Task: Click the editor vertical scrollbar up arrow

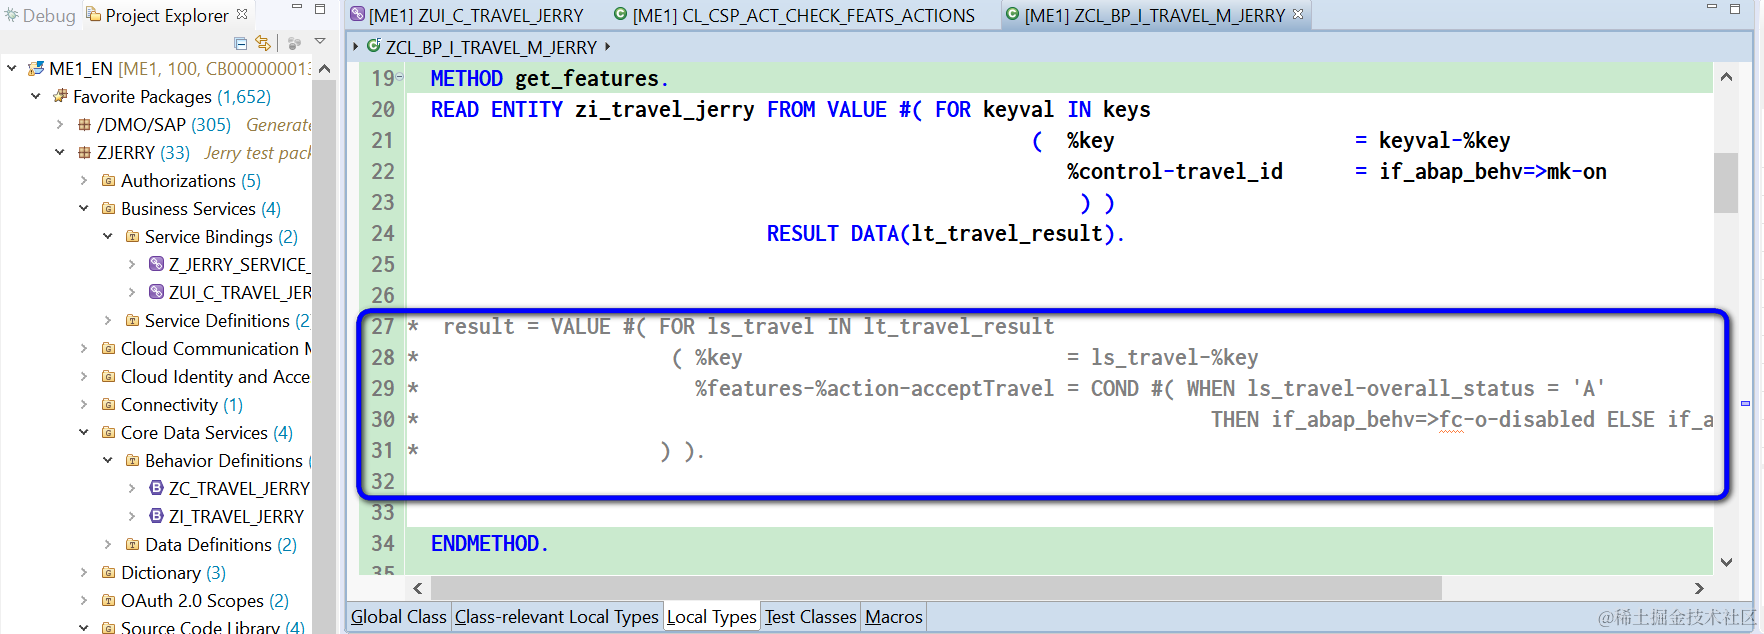Action: [1726, 77]
